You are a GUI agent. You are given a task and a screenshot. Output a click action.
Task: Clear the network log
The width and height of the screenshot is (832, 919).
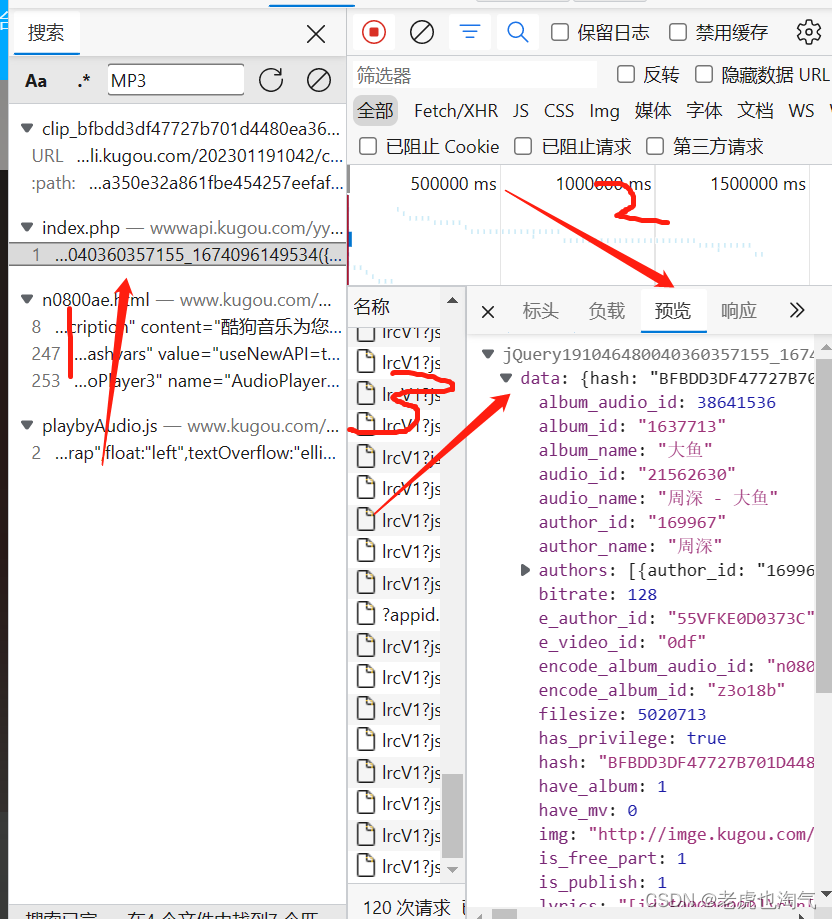click(x=421, y=32)
